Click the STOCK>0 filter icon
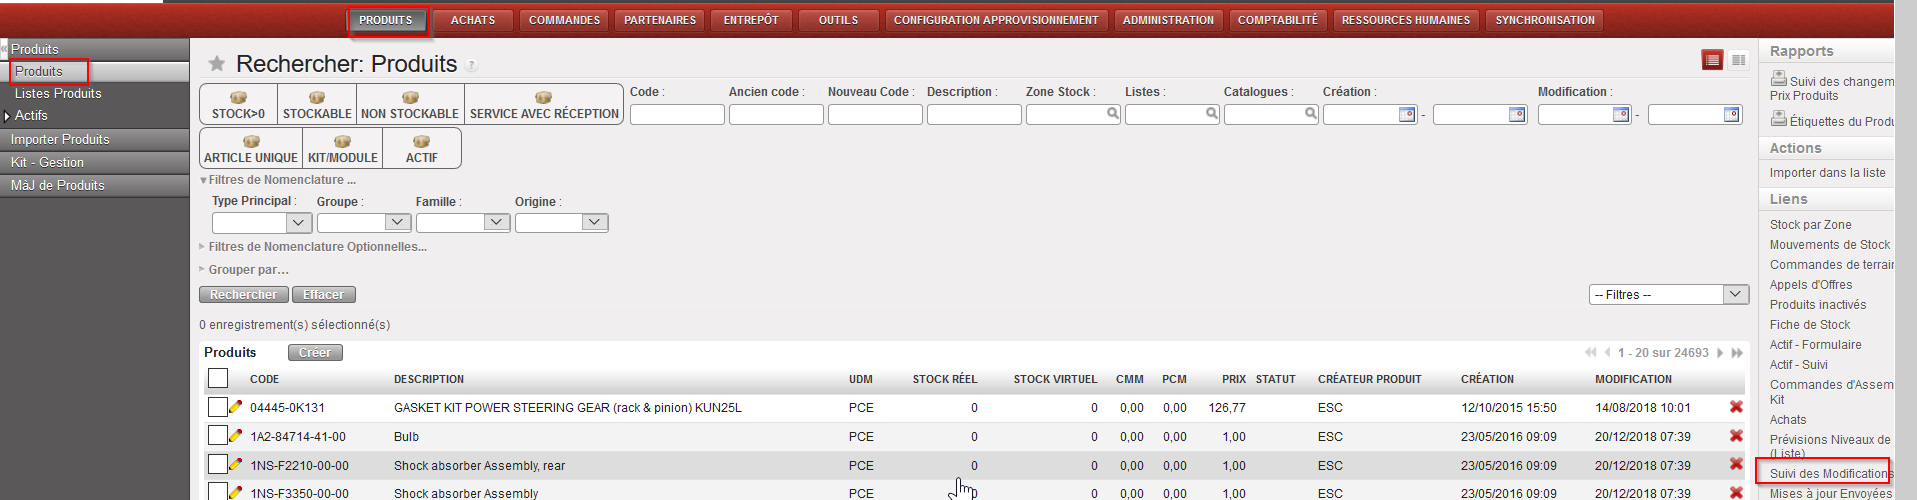Viewport: 1917px width, 500px height. (238, 98)
